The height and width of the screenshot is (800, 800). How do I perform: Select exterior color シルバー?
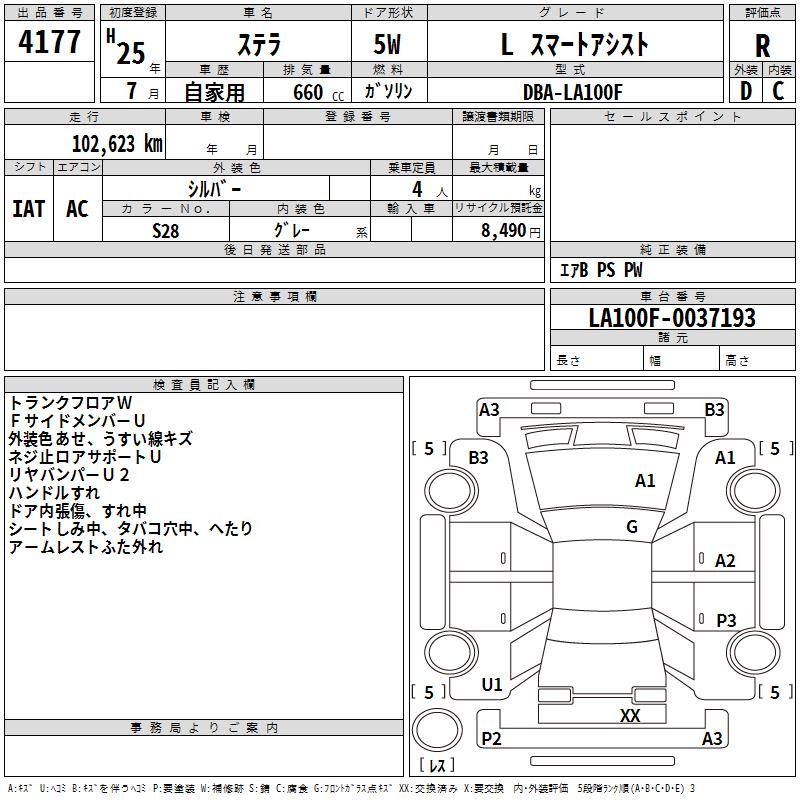[x=214, y=189]
